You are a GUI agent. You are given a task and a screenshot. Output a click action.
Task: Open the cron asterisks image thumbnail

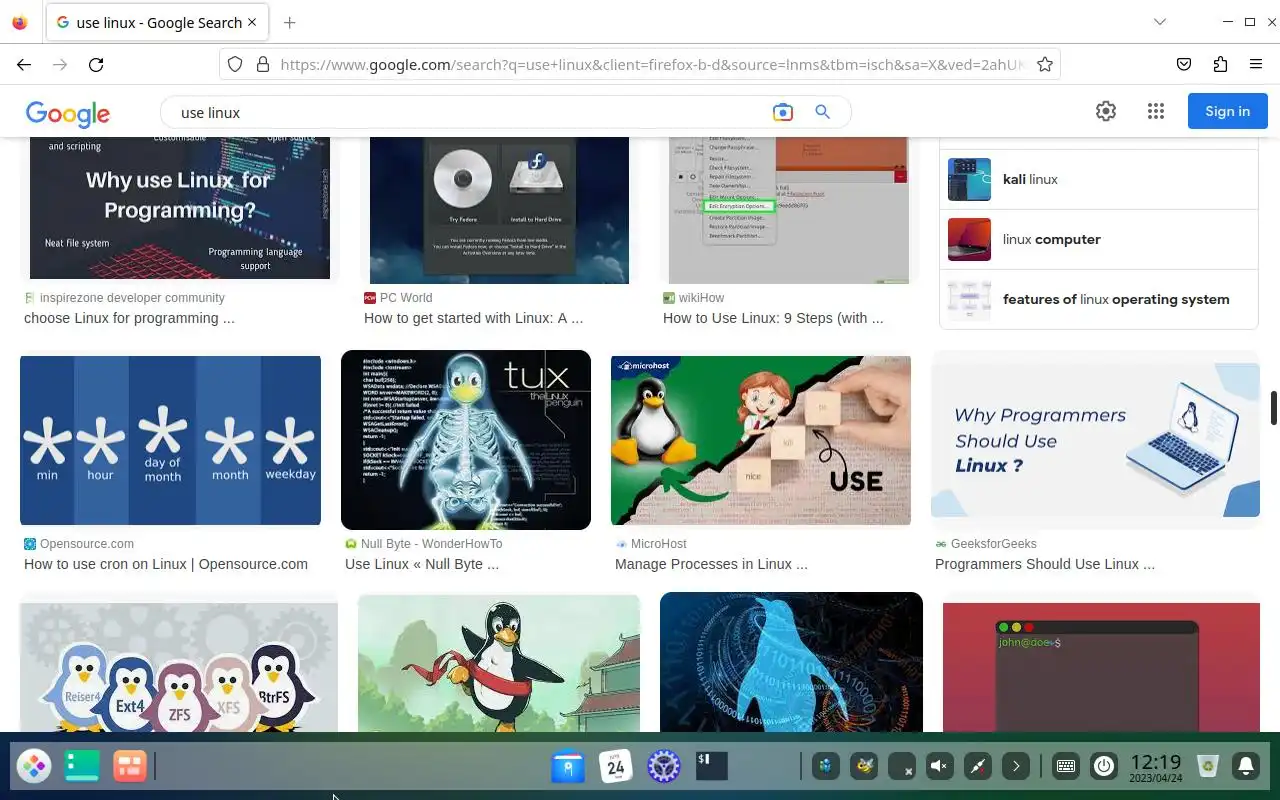click(x=170, y=440)
